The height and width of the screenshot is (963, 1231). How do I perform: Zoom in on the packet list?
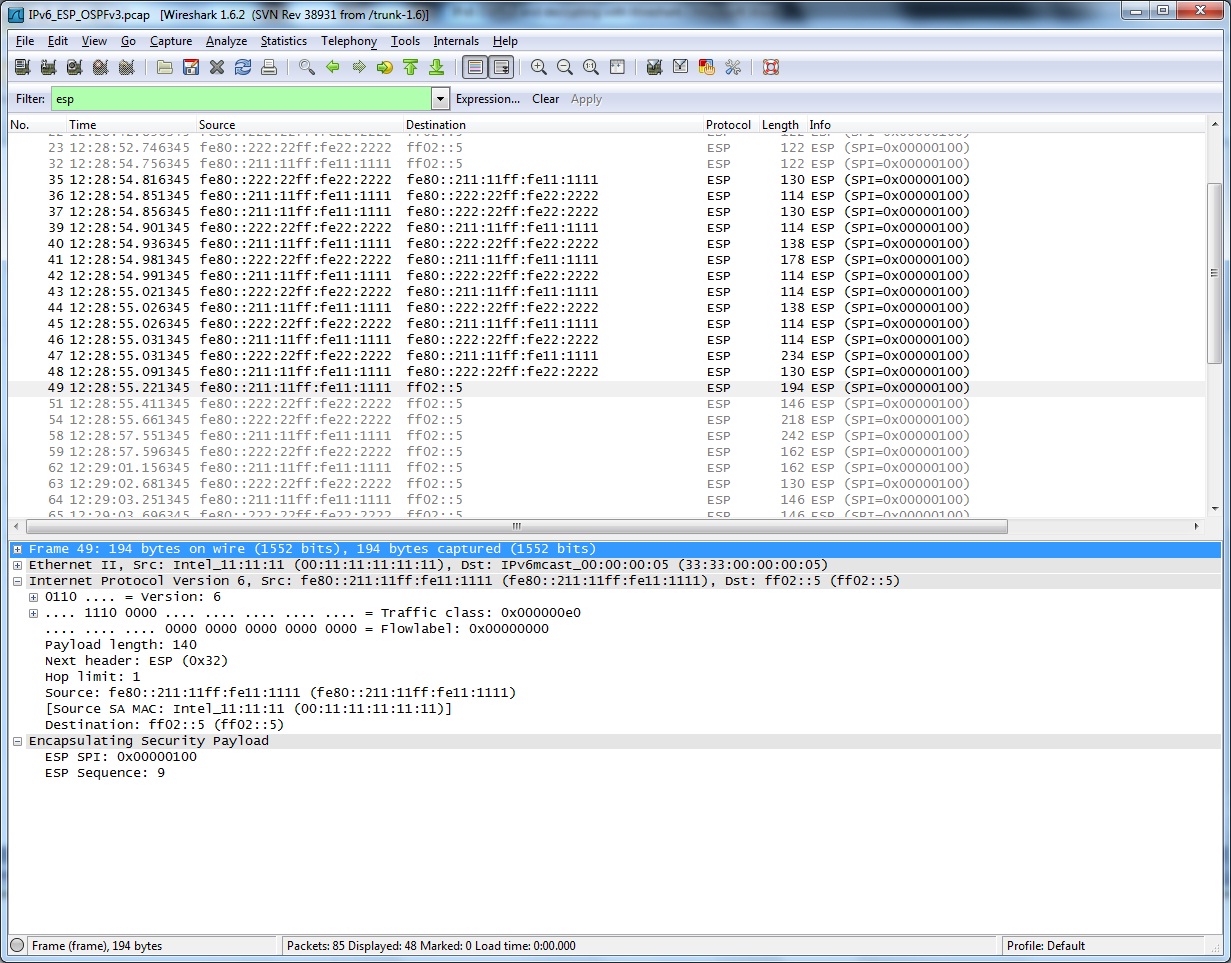tap(538, 67)
